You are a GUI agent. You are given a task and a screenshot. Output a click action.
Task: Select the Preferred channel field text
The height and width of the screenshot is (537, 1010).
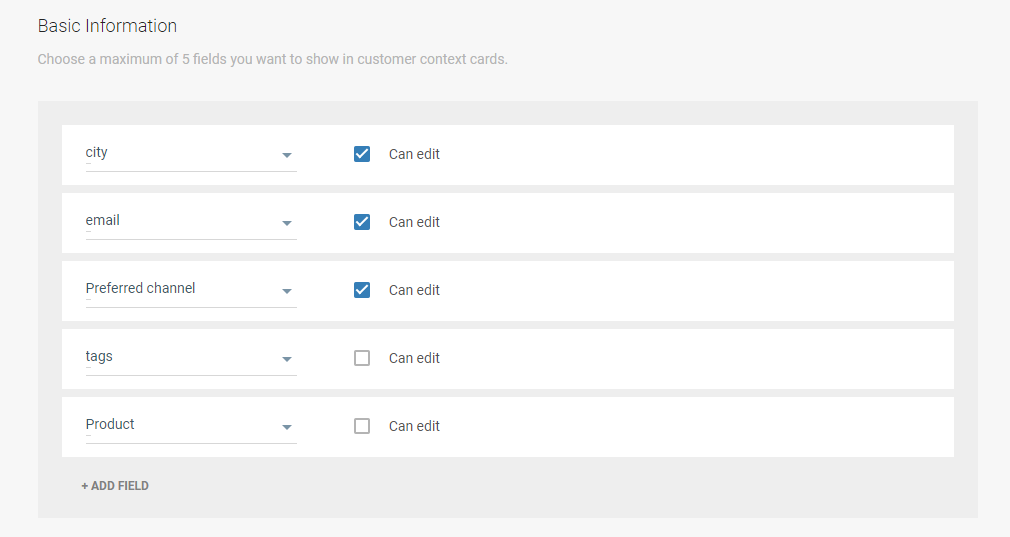point(141,289)
